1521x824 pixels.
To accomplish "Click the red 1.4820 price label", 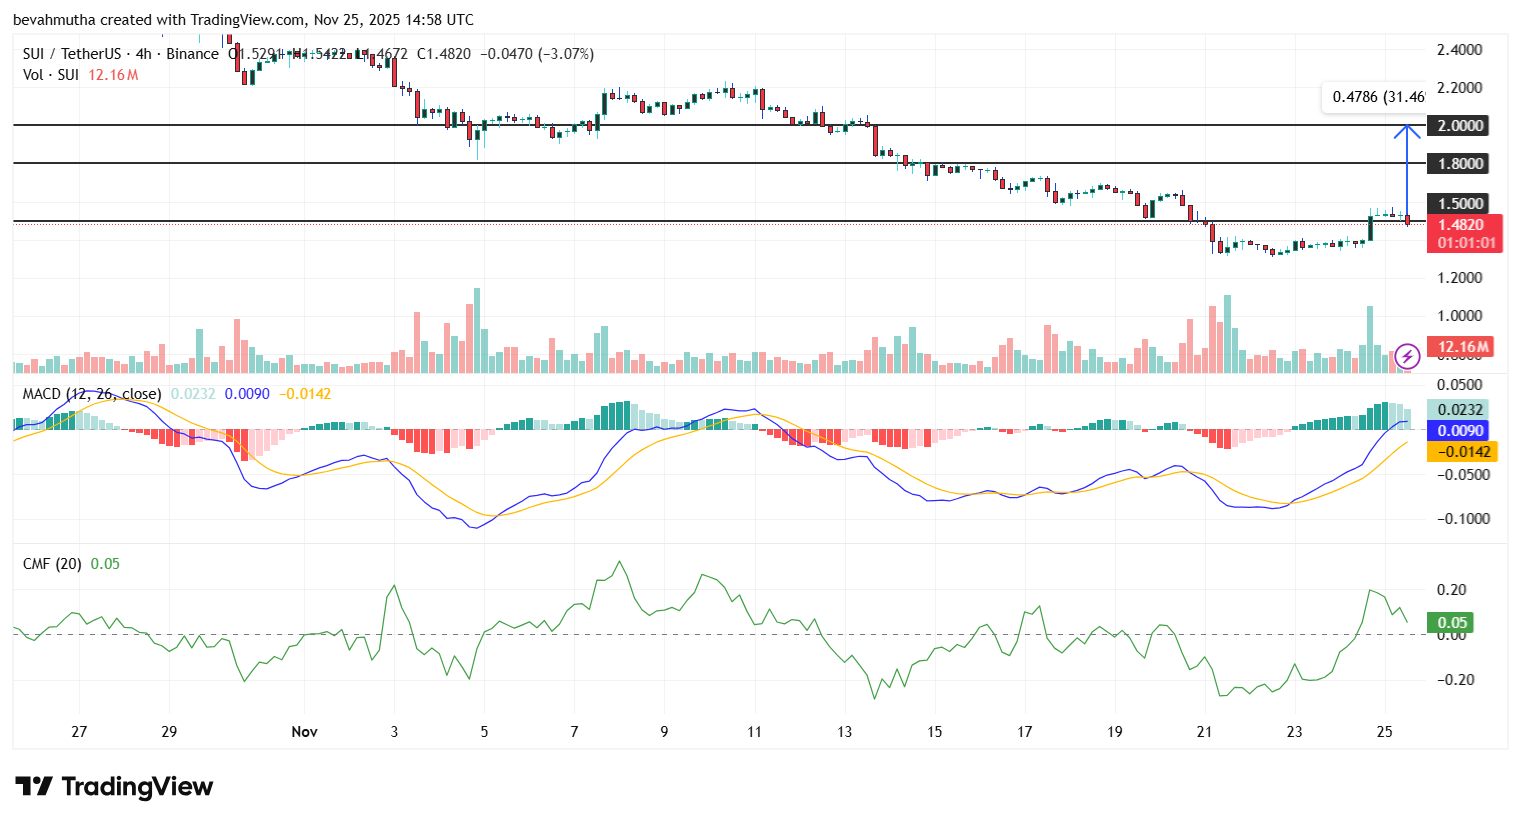I will [1463, 225].
